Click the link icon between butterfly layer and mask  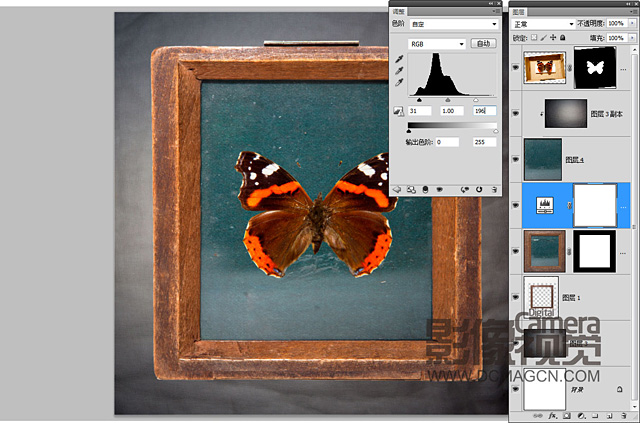point(570,68)
